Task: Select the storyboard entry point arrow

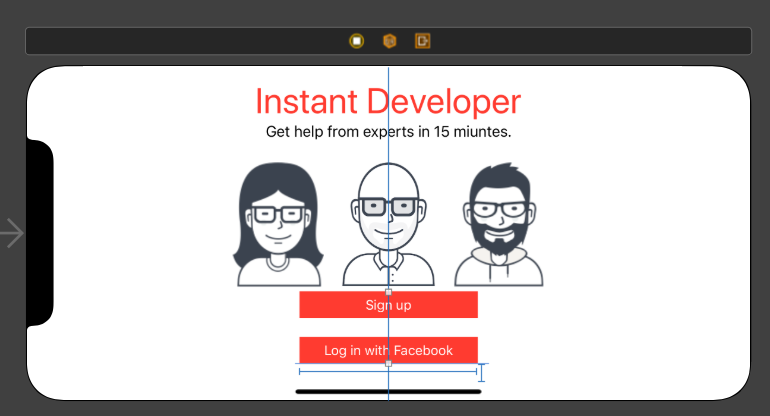Action: (12, 233)
